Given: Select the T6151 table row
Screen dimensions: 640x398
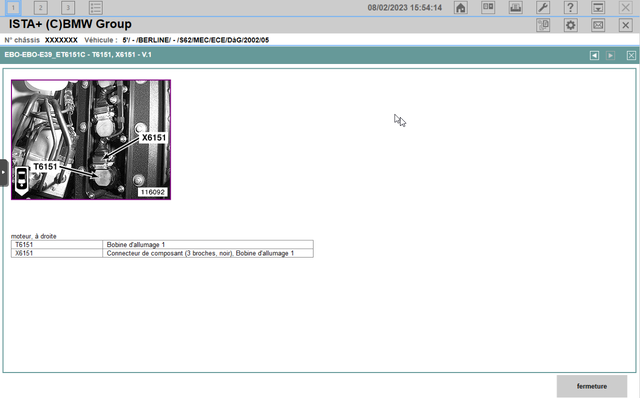Looking at the screenshot, I should click(162, 245).
